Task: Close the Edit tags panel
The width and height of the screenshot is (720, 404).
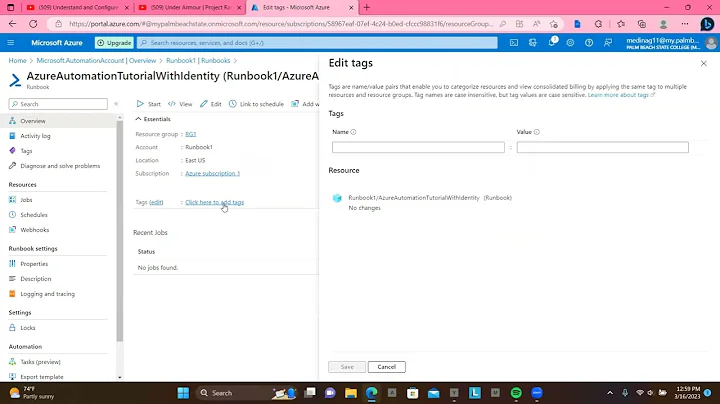Action: 703,63
